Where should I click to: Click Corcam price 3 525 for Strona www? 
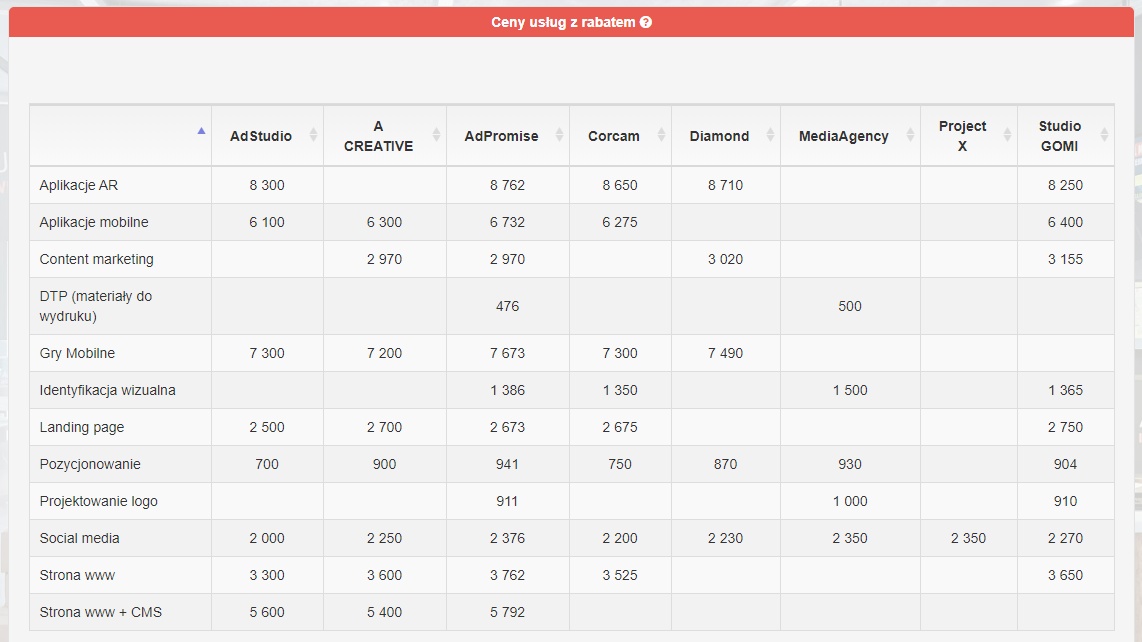(620, 576)
